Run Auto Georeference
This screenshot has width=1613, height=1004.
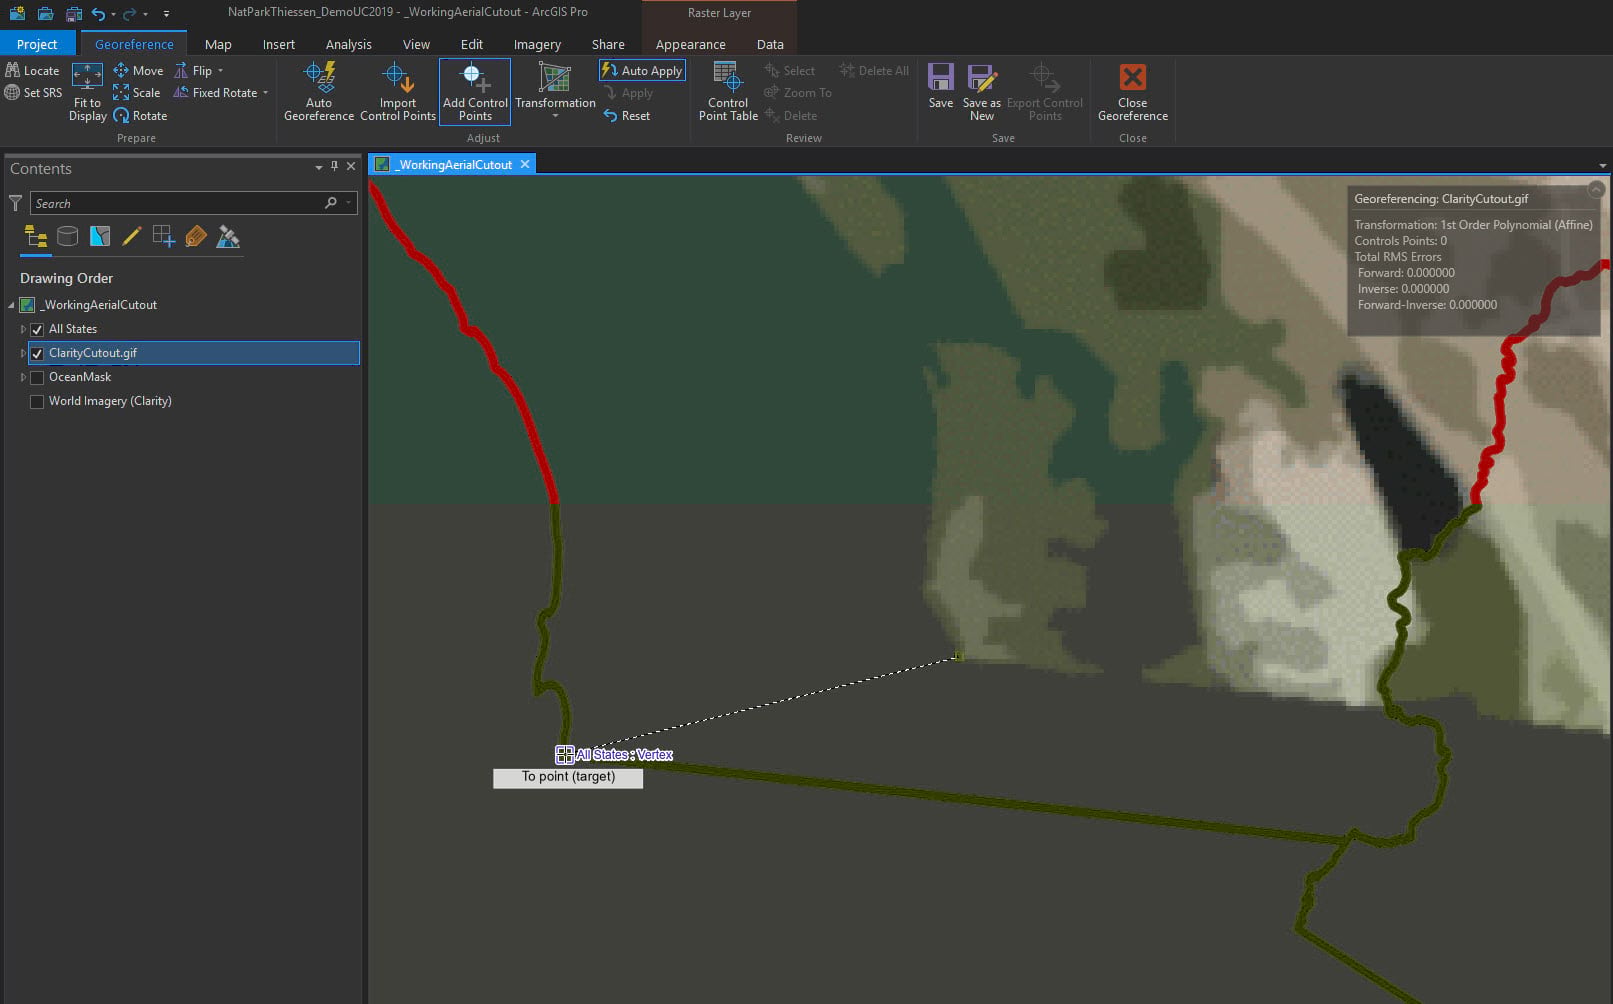coord(319,92)
